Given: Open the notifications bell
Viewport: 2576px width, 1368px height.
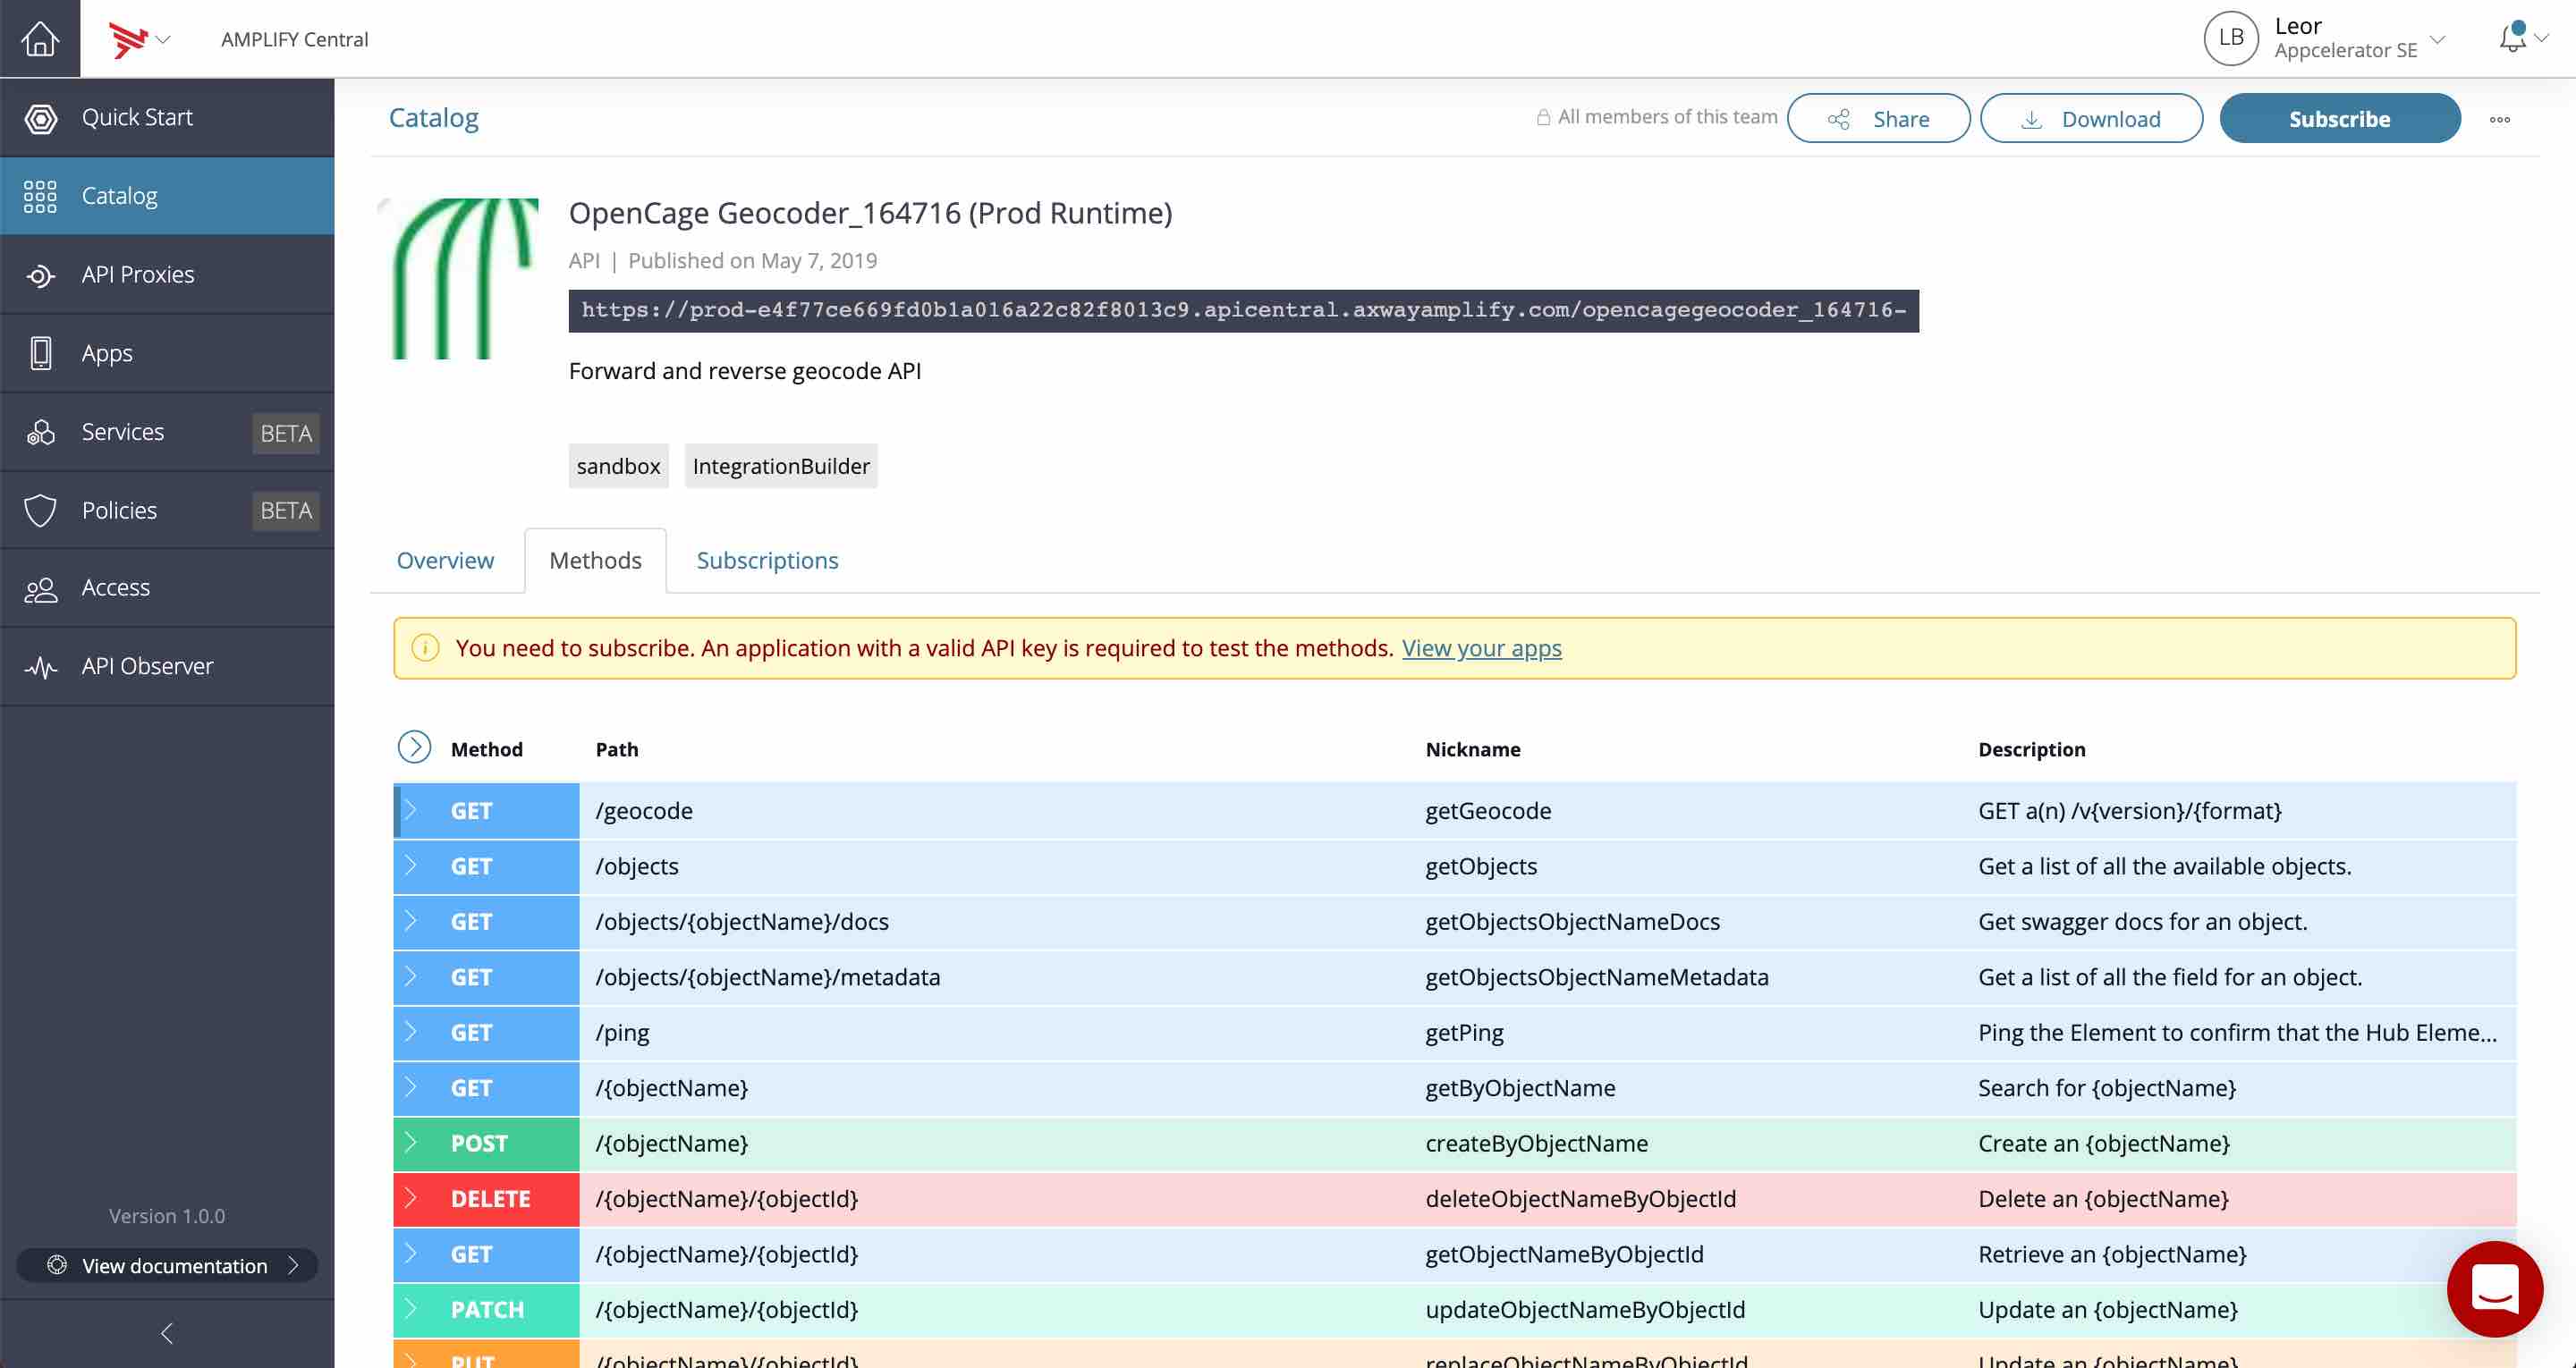Looking at the screenshot, I should 2512,38.
